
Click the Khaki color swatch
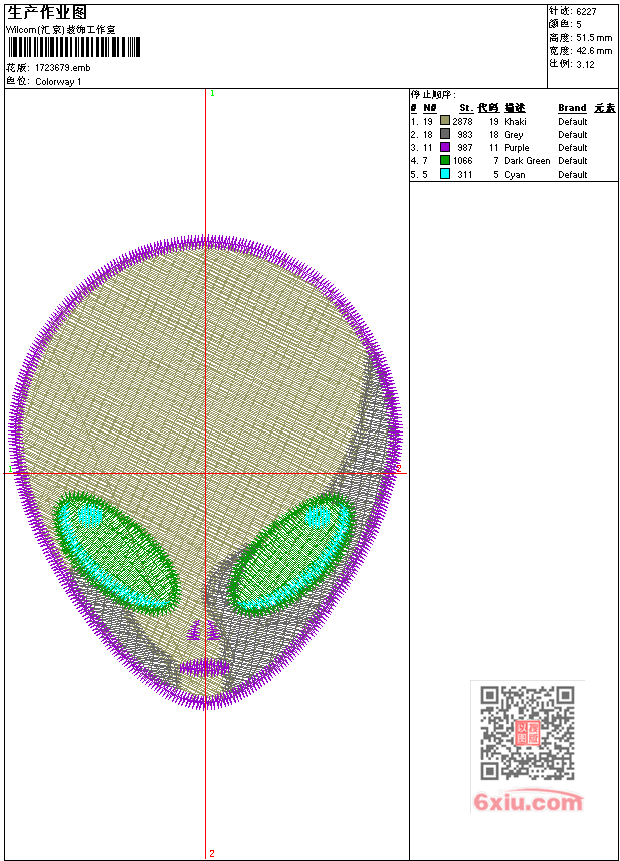pyautogui.click(x=445, y=121)
